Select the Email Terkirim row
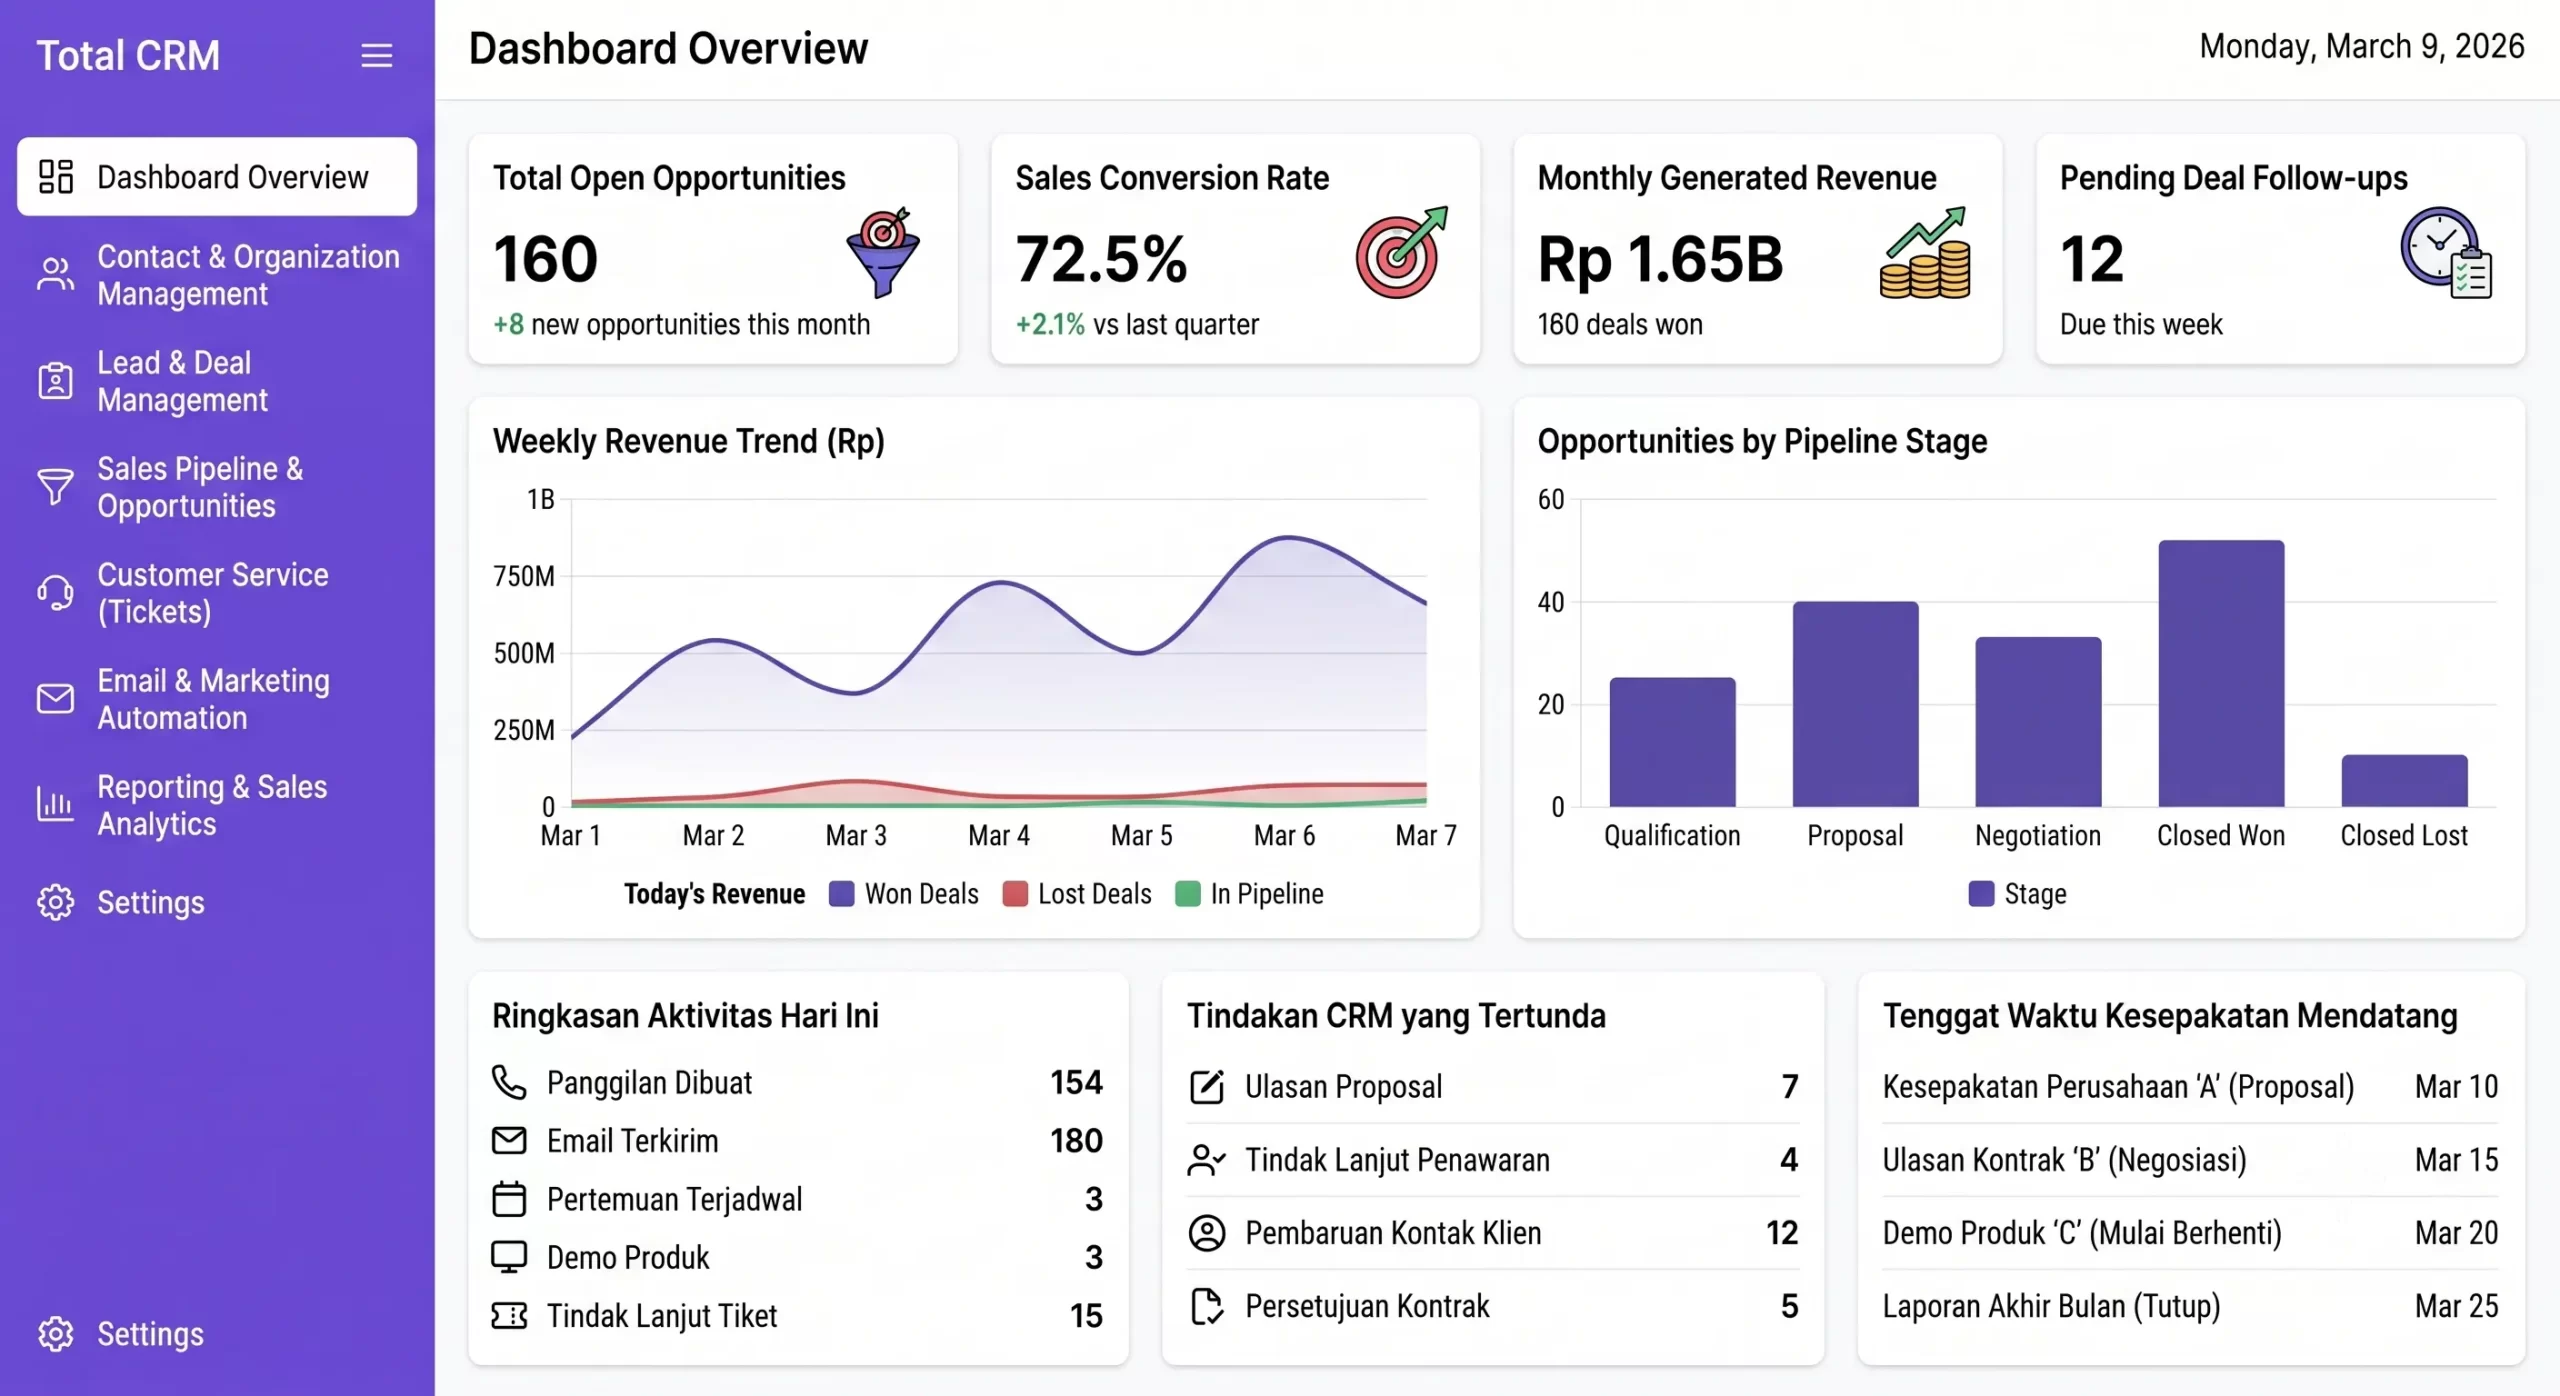The image size is (2560, 1396). pyautogui.click(x=797, y=1140)
